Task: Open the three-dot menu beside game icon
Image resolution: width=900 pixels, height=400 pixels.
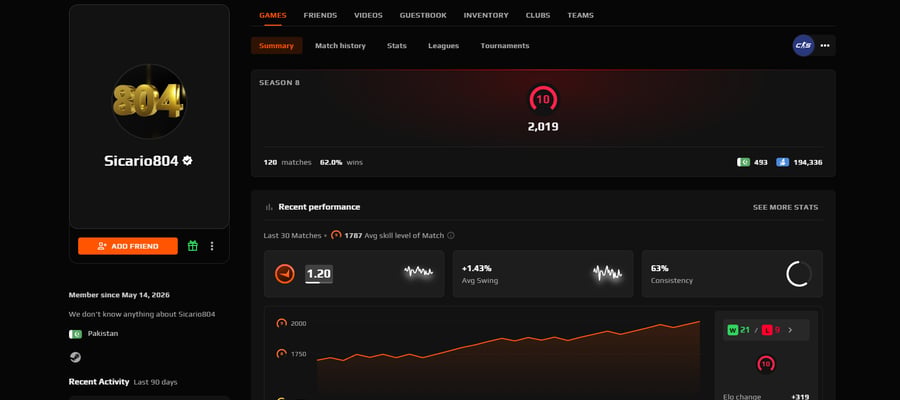Action: tap(825, 45)
